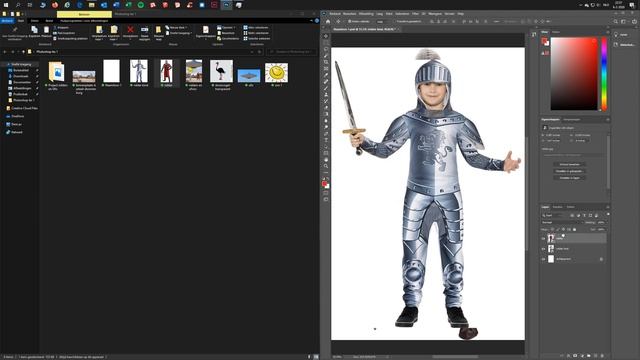Click Explorer up-arrow navigation button
The width and height of the screenshot is (640, 360).
click(23, 52)
